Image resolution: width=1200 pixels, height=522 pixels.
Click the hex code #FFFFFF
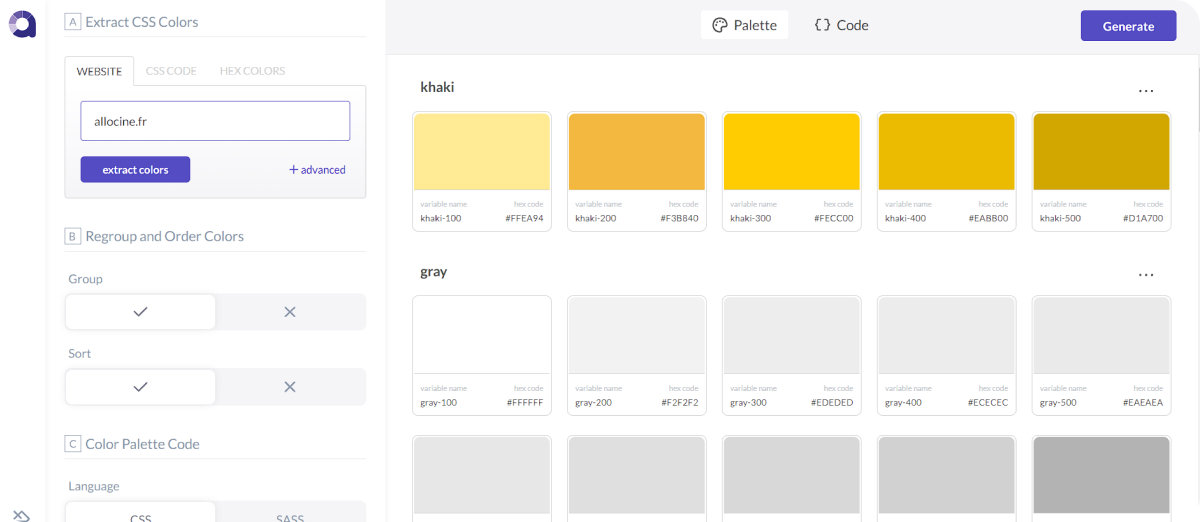point(525,403)
